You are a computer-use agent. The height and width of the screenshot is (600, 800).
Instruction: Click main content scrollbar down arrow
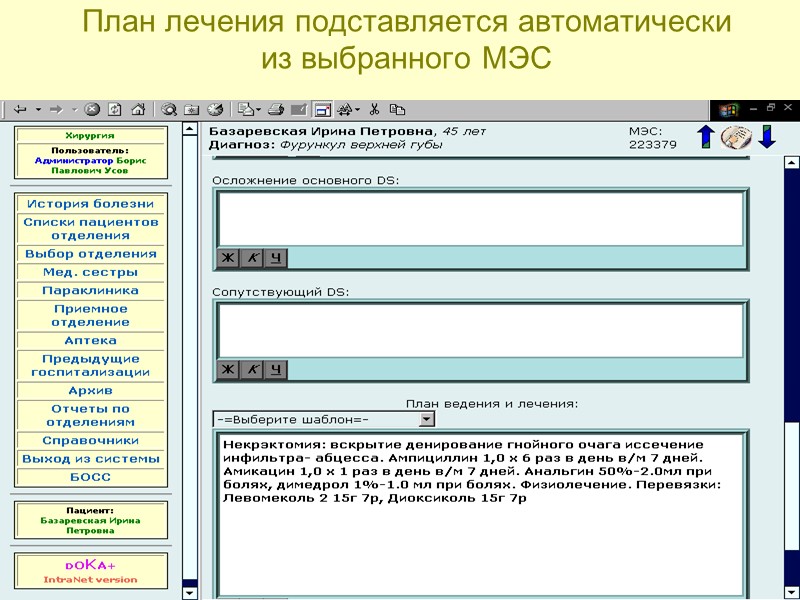pyautogui.click(x=791, y=592)
